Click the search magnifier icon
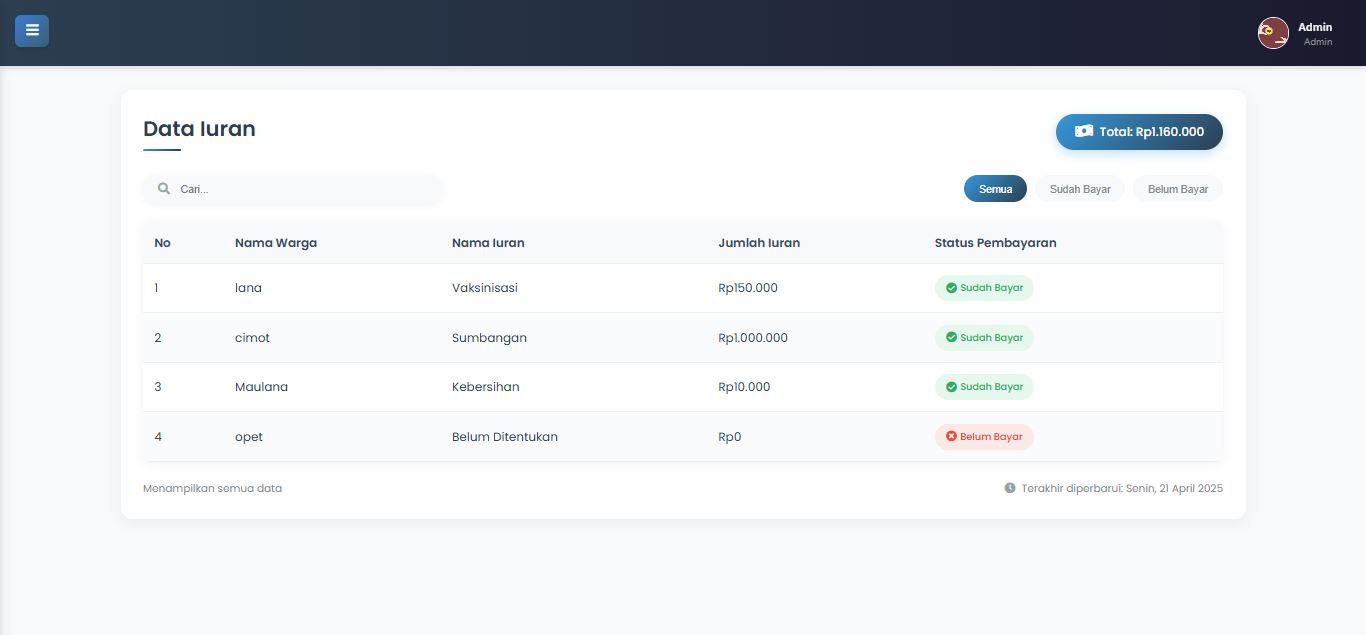The height and width of the screenshot is (635, 1366). 164,189
